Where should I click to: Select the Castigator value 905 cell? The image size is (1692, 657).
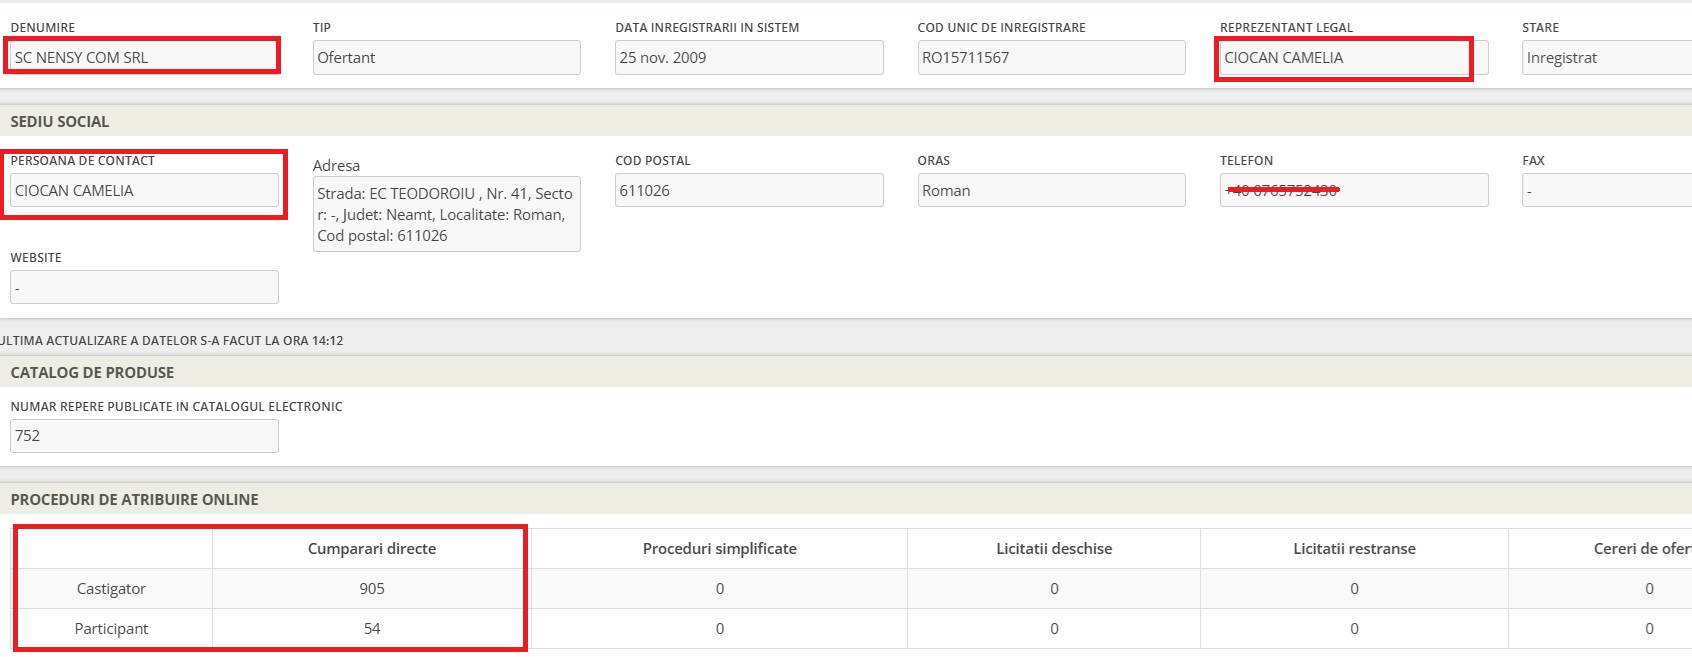coord(371,588)
